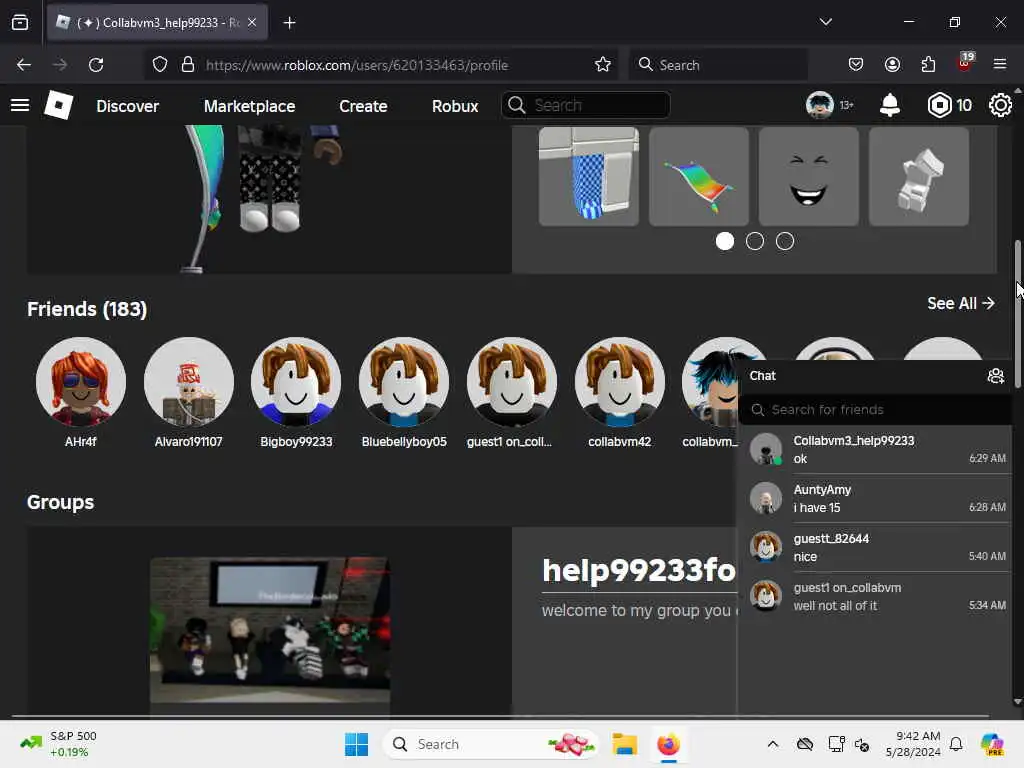This screenshot has height=768, width=1024.
Task: Open Firefox tracking protection shield icon
Action: tap(160, 65)
